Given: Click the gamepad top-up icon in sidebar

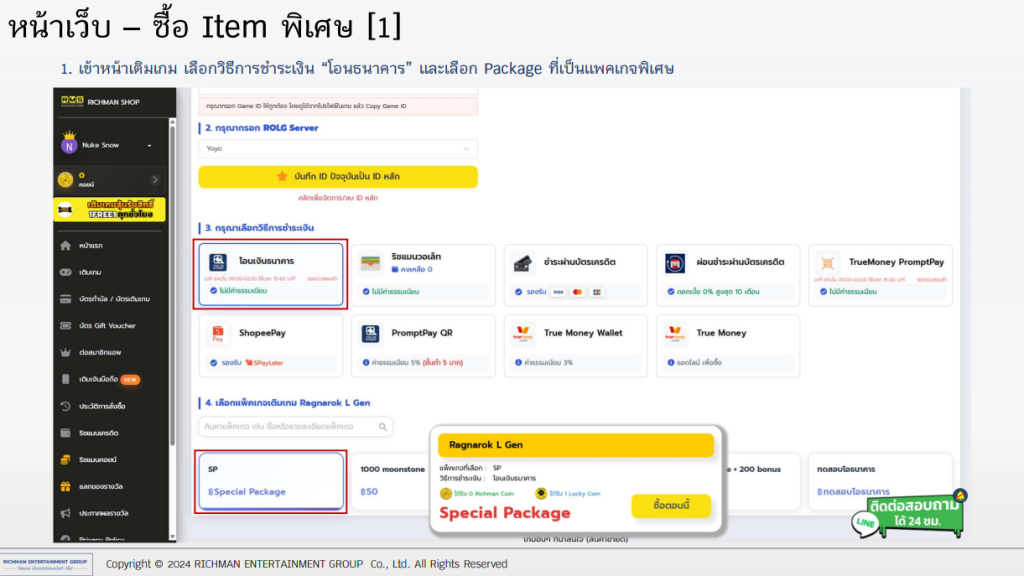Looking at the screenshot, I should click(x=66, y=272).
